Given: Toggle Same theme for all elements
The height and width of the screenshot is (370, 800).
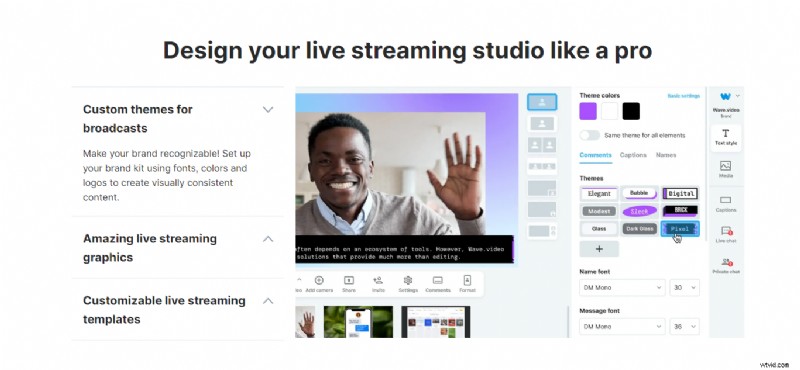Looking at the screenshot, I should point(590,135).
